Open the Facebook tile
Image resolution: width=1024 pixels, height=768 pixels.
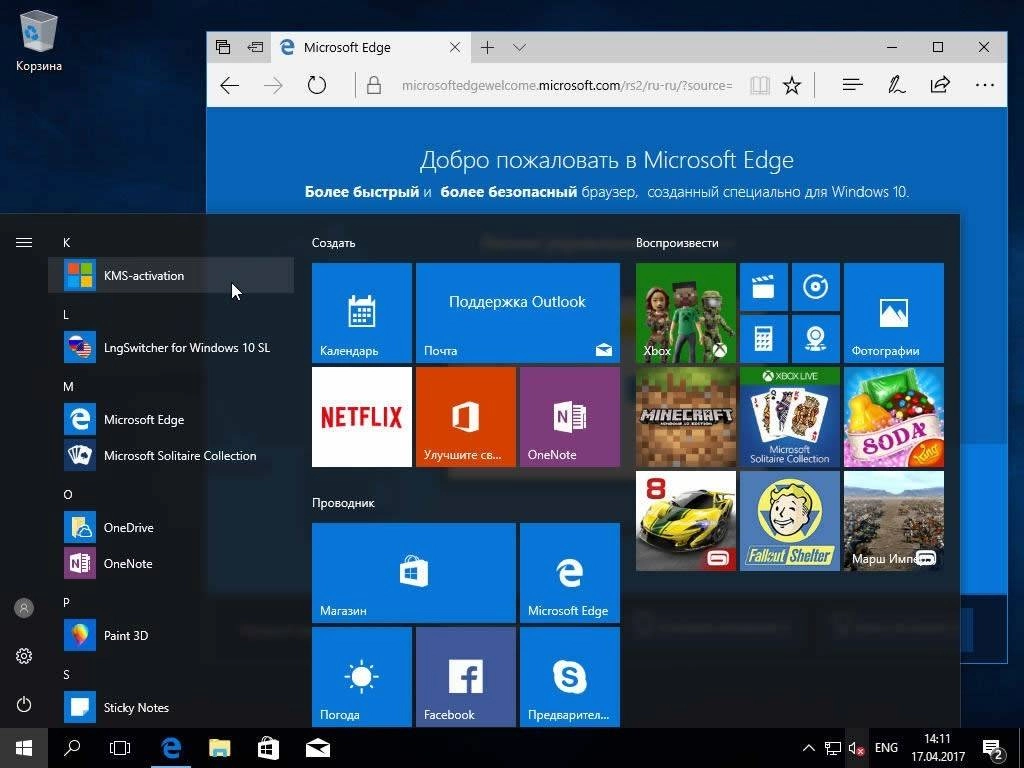tap(466, 677)
